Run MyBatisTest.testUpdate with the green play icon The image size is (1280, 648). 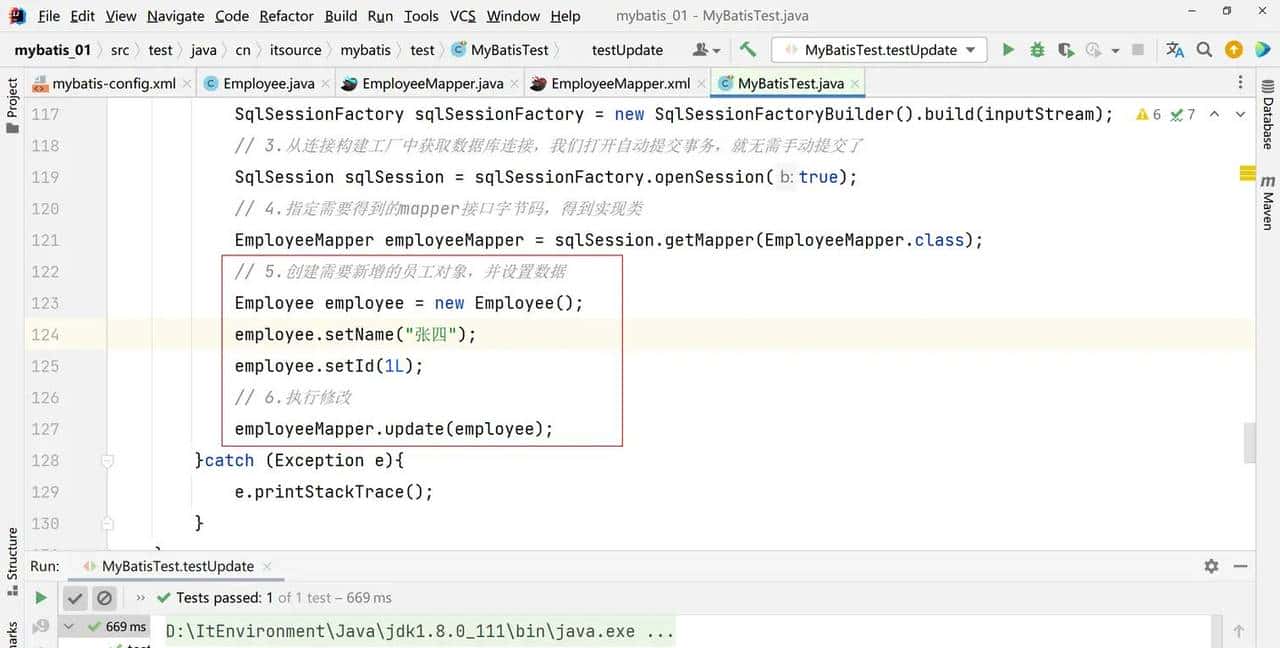[x=1008, y=50]
